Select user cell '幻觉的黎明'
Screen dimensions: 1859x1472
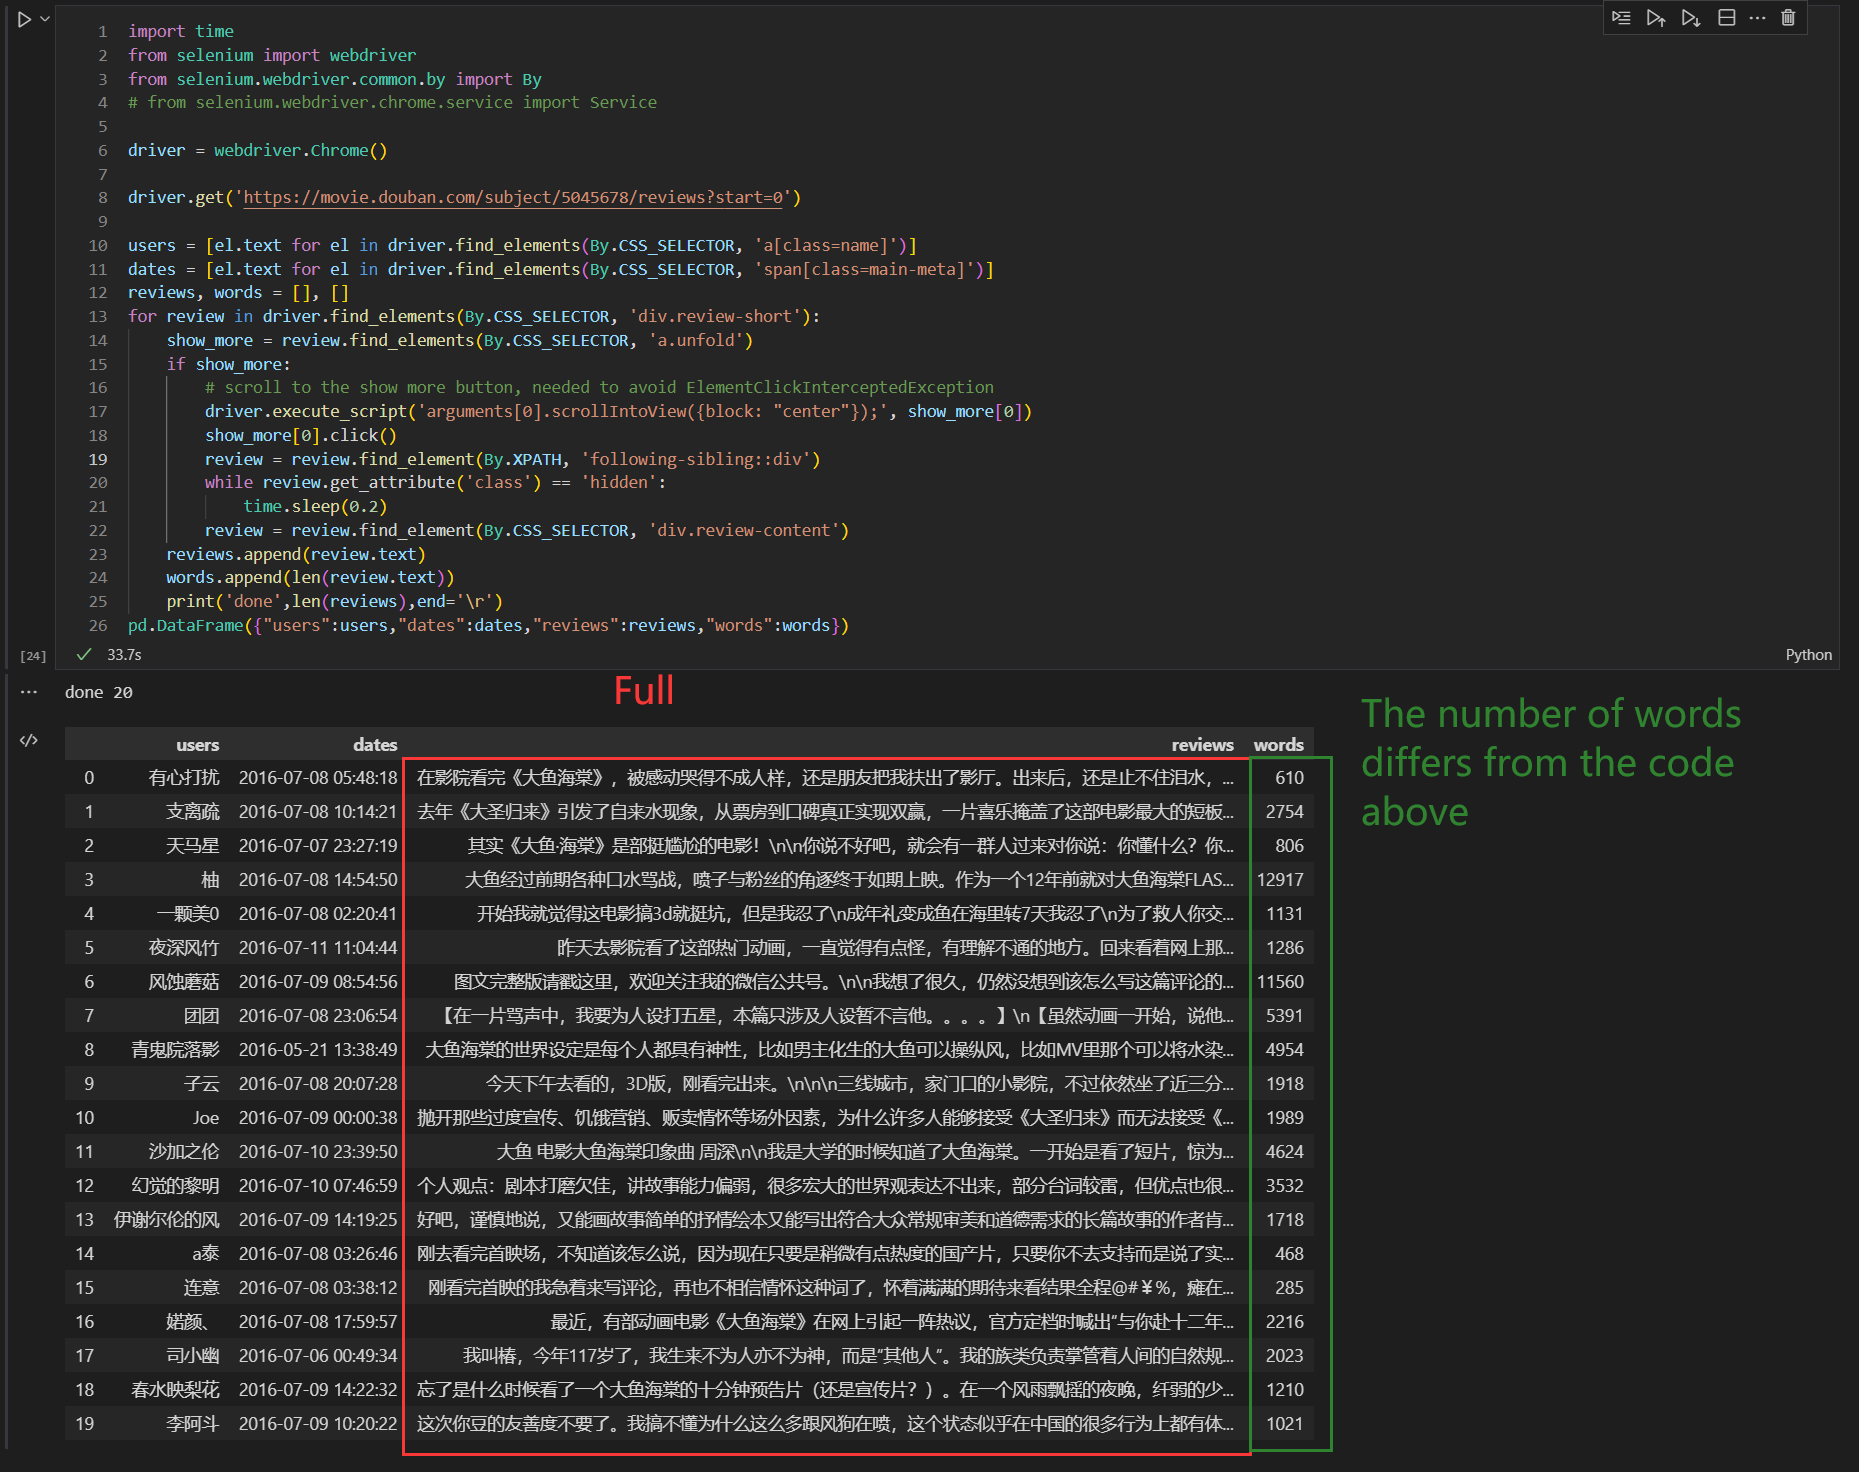pyautogui.click(x=175, y=1186)
